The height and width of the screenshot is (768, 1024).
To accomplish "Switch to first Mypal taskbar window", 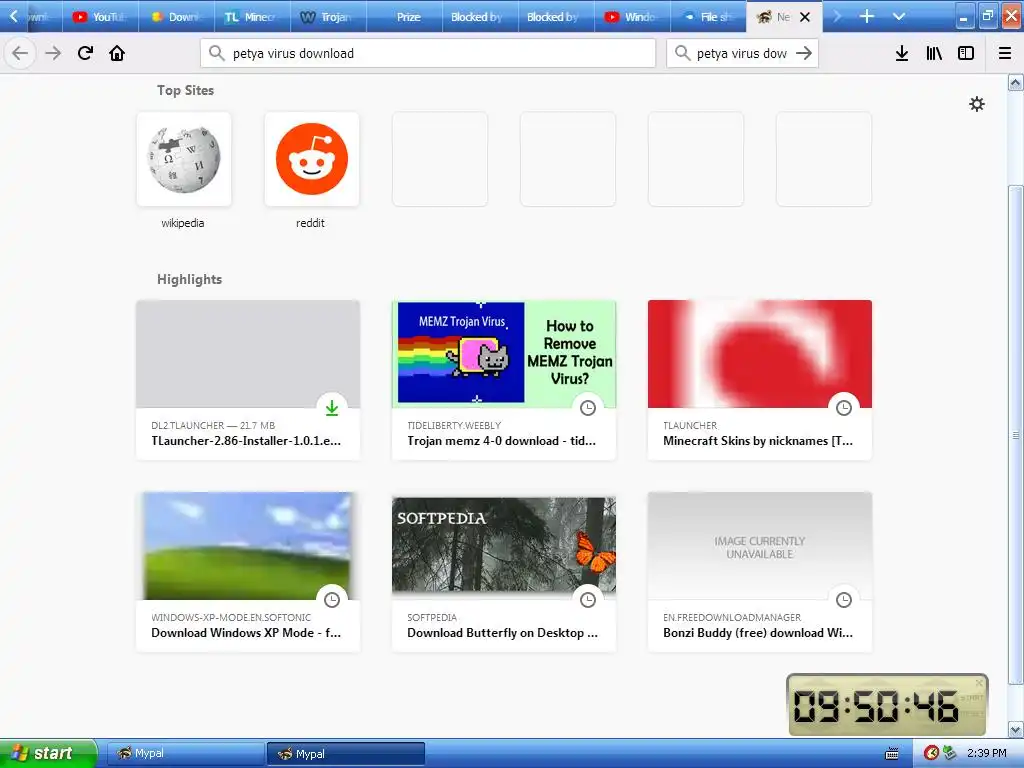I will pos(185,754).
